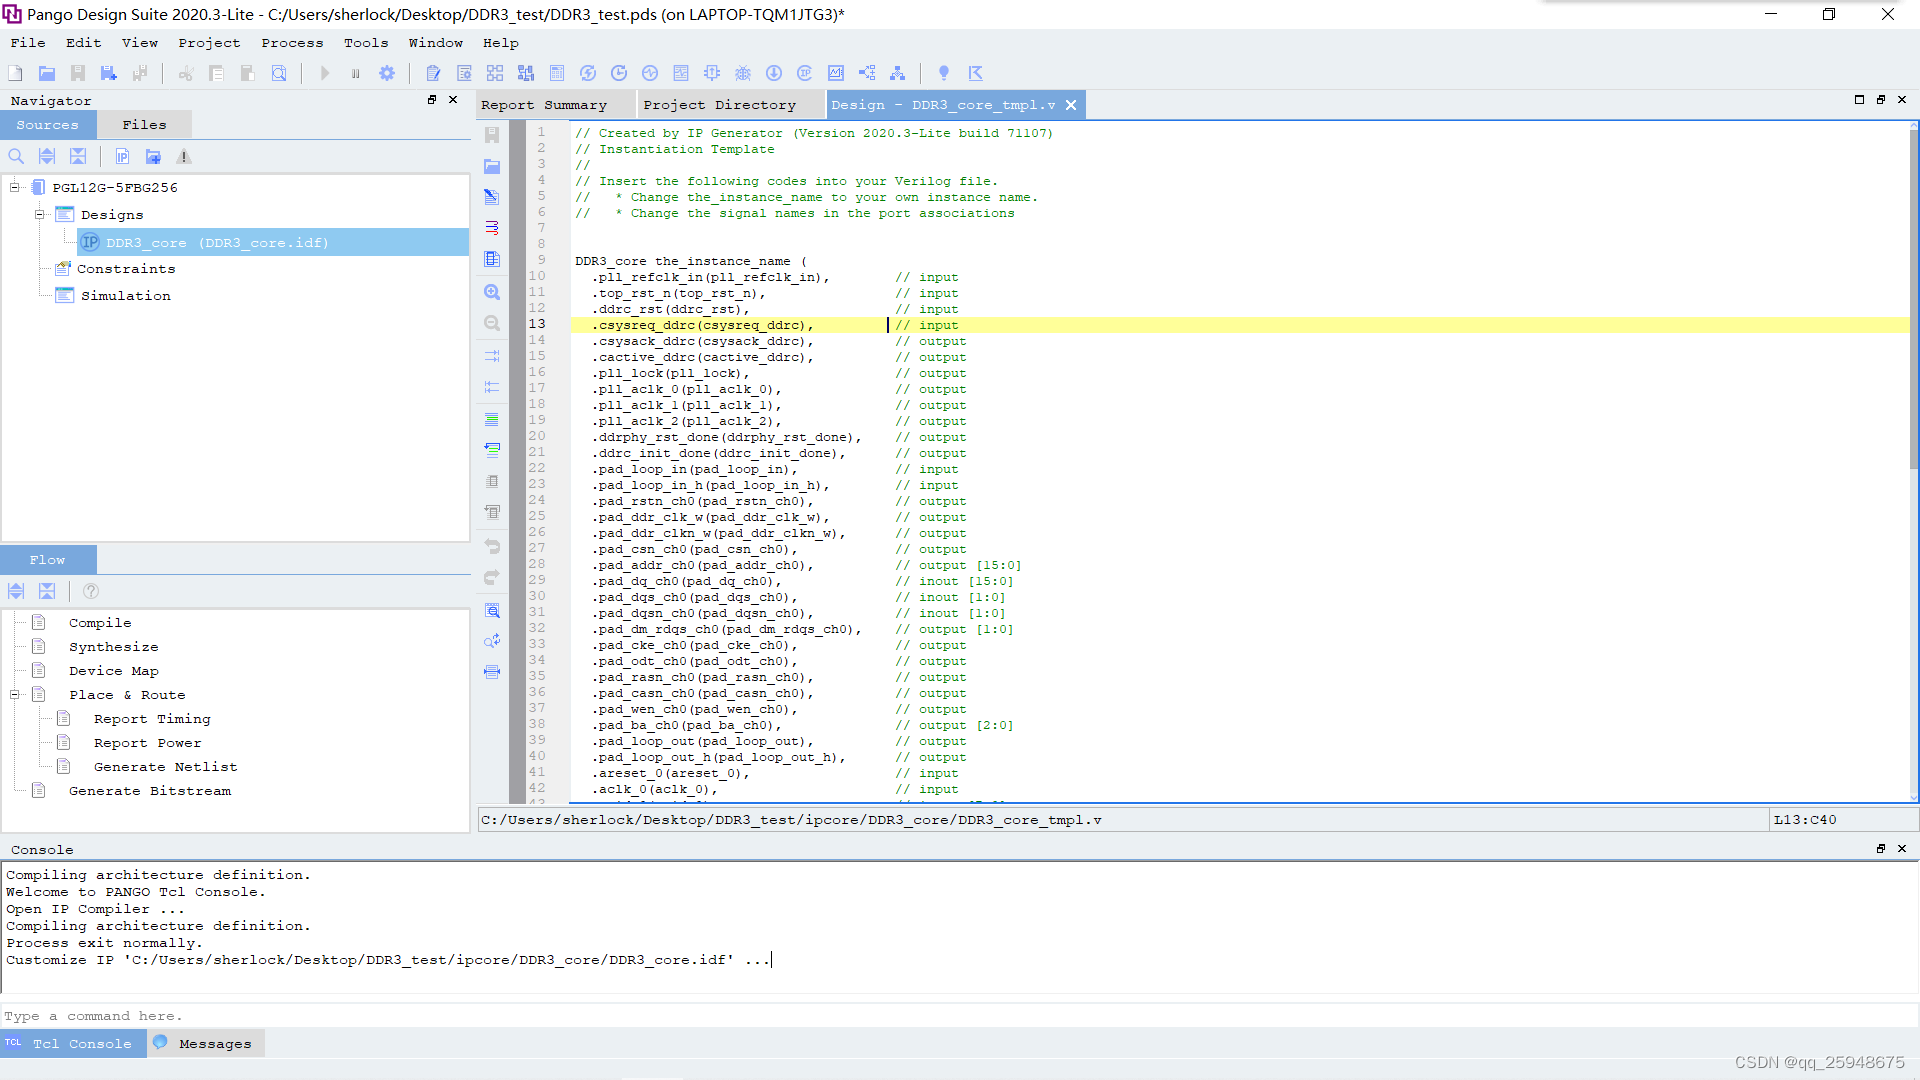Collapse the PGL12G-5FBG256 tree node
The image size is (1920, 1080).
[15, 188]
